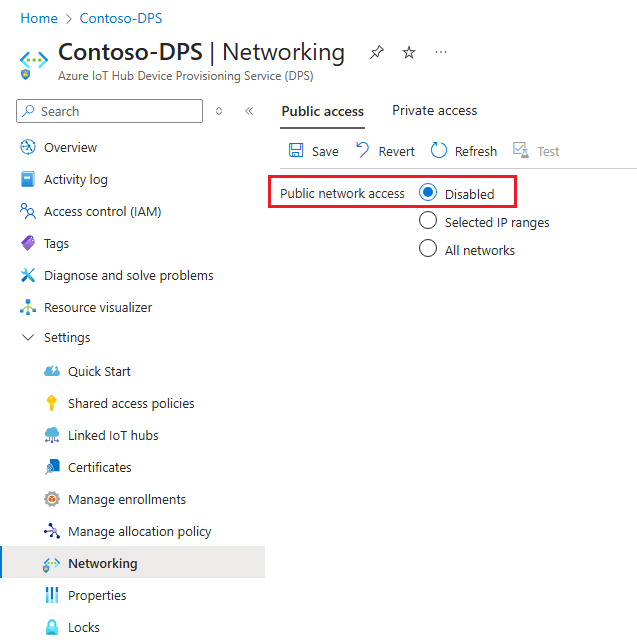Click Contoso-DPS breadcrumb link
Viewport: 637px width, 644px height.
[x=121, y=18]
